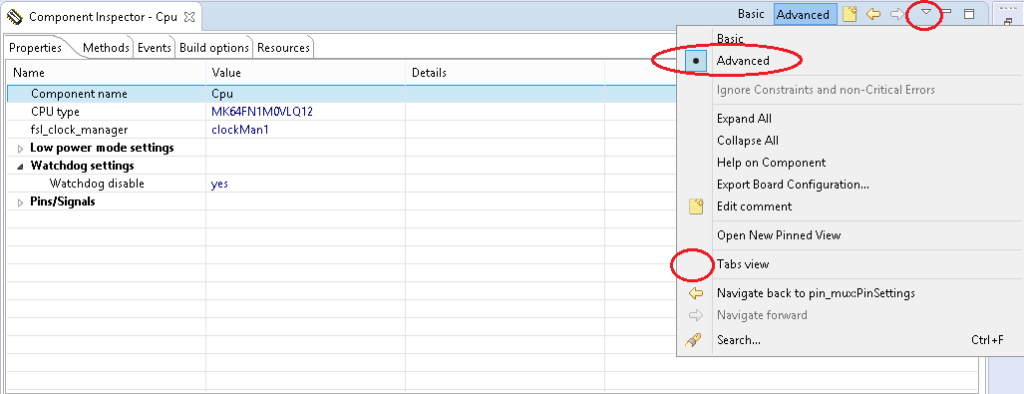
Task: Click the yellow navigate back arrow in the toolbar
Action: click(874, 14)
